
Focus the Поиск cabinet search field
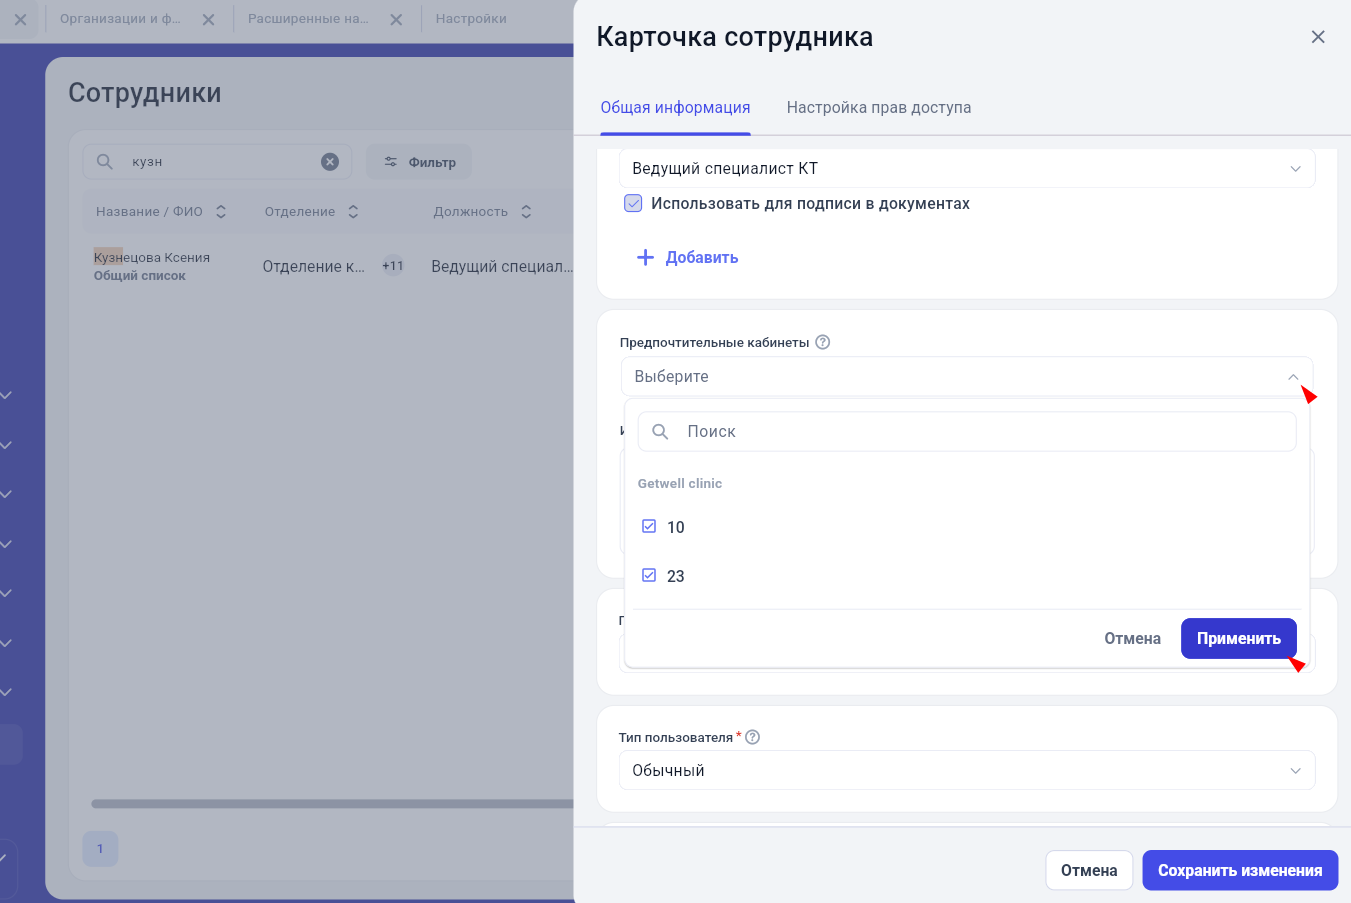point(967,432)
